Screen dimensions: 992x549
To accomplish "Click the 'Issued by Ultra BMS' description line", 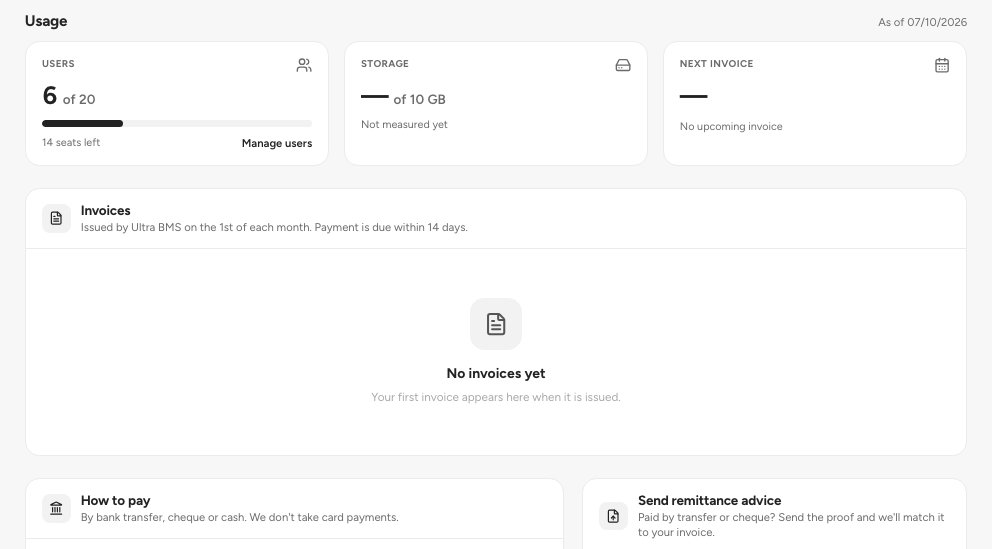I will point(274,227).
